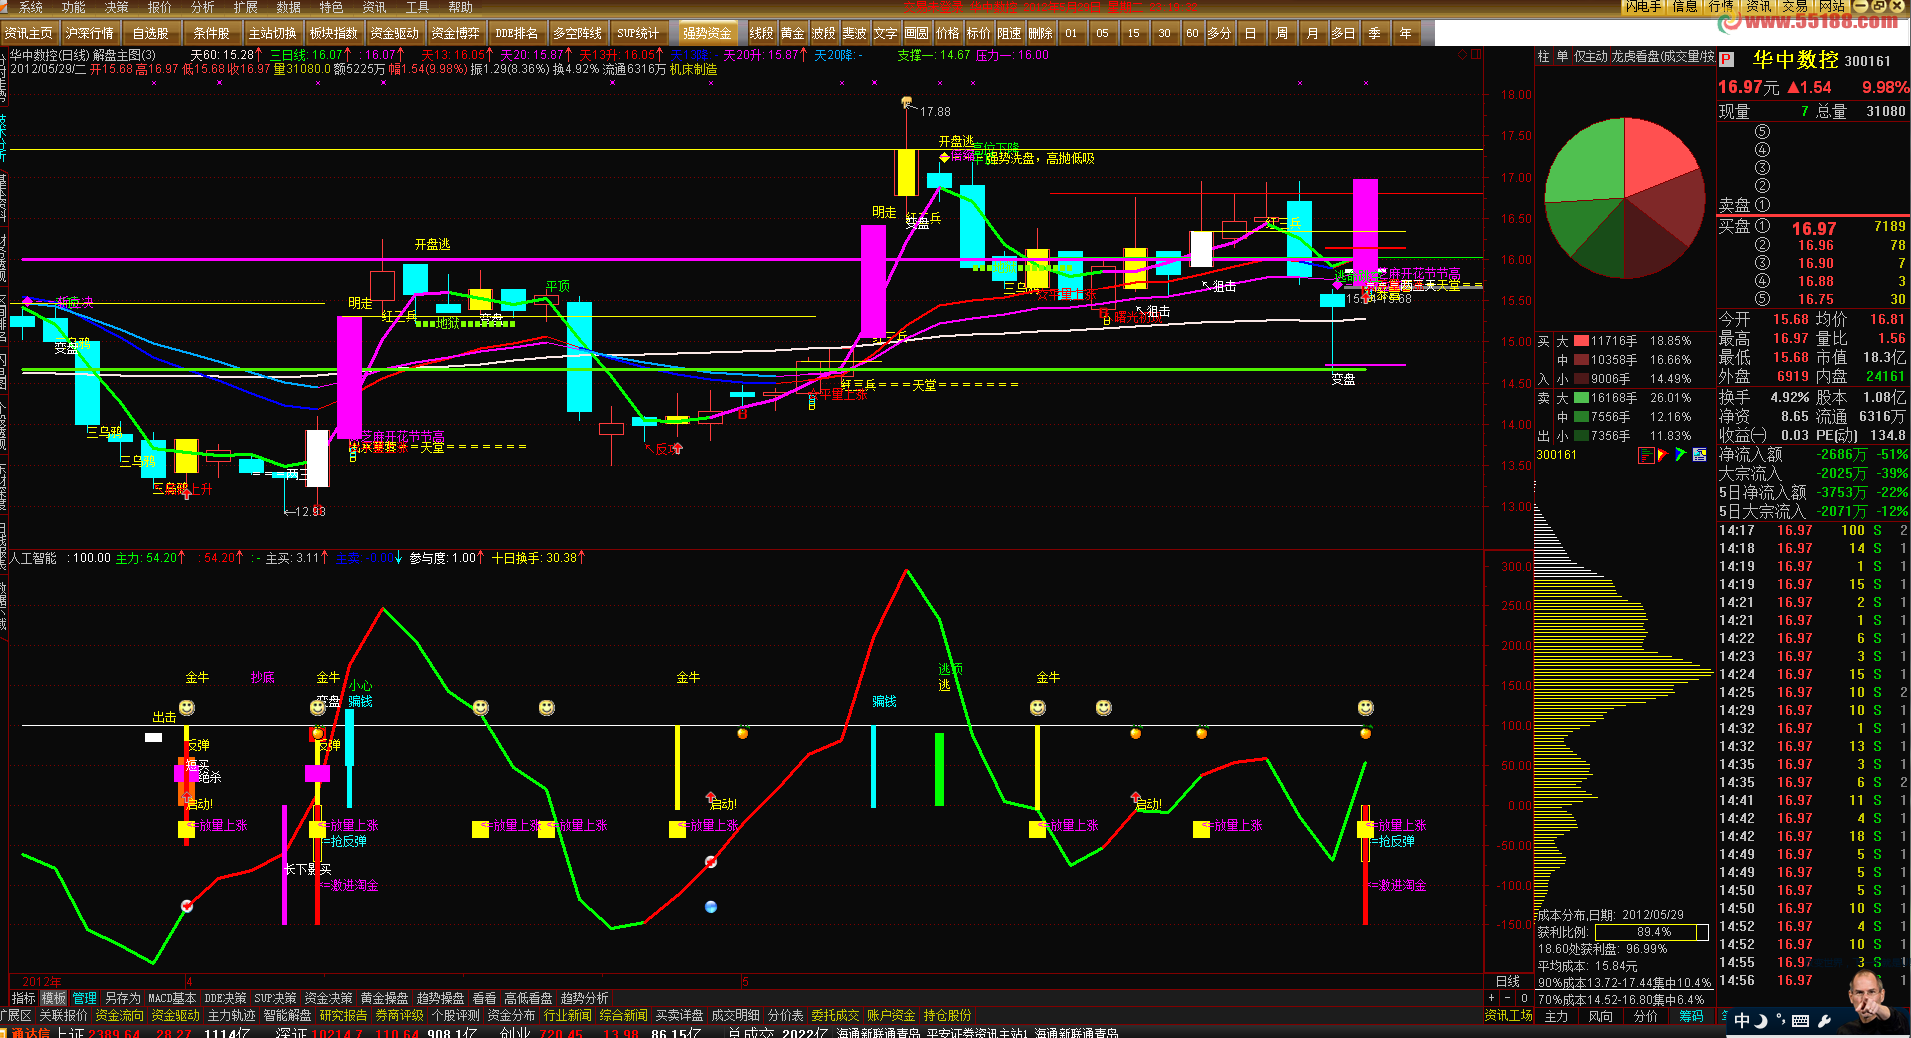Click the 资讯主页 toolbar button
This screenshot has height=1038, width=1911.
(29, 33)
